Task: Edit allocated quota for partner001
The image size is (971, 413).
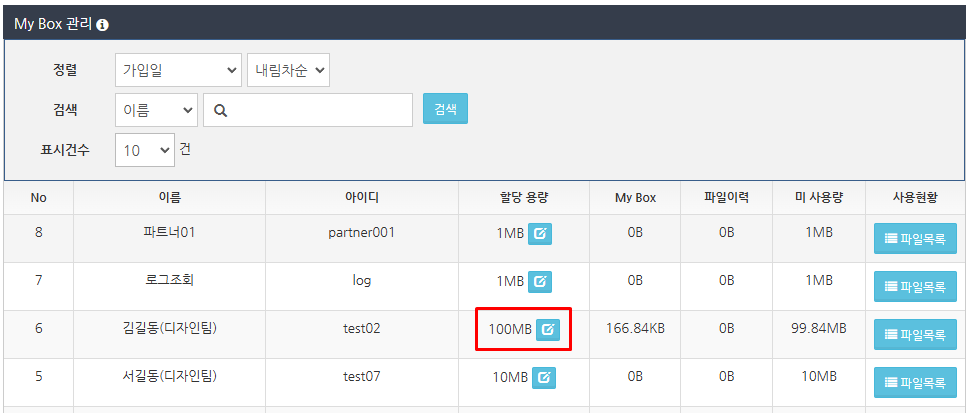Action: click(541, 233)
